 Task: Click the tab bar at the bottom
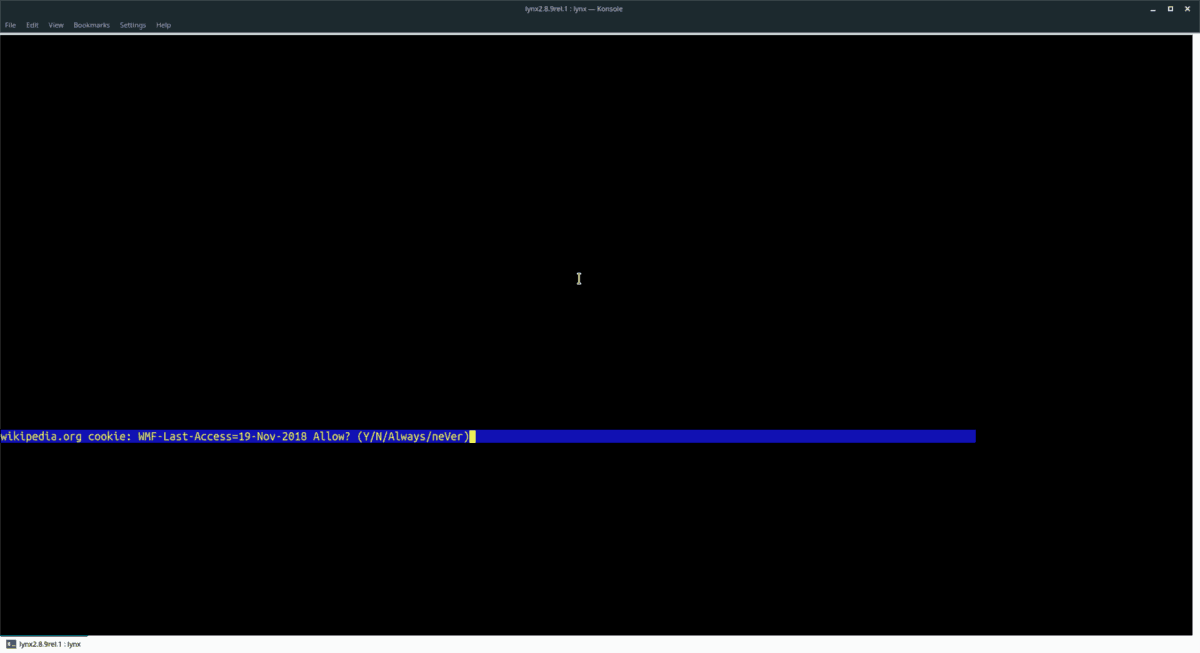400,645
